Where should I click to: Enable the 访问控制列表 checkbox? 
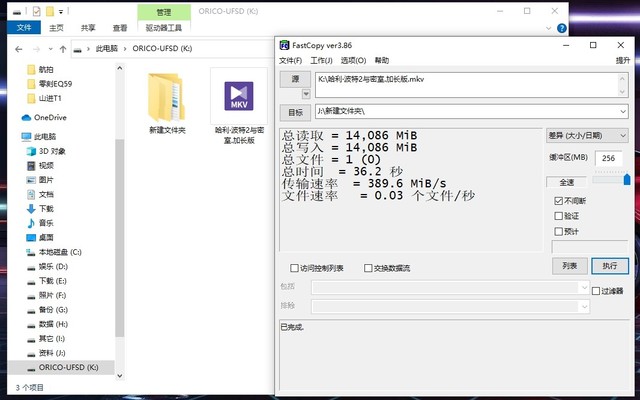(x=294, y=268)
